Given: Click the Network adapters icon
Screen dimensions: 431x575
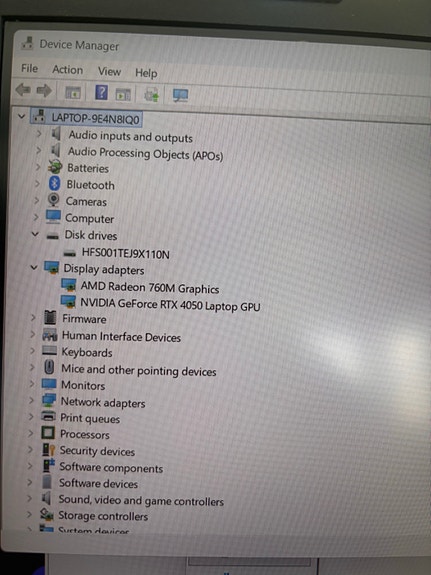Looking at the screenshot, I should (x=49, y=400).
